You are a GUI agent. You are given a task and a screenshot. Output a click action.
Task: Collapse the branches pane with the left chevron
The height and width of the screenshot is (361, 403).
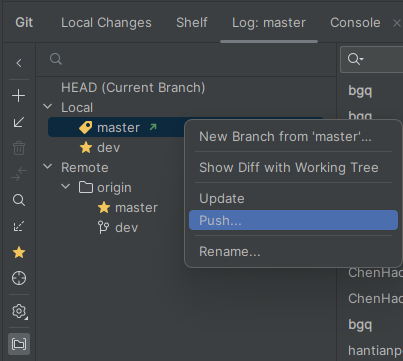(19, 63)
